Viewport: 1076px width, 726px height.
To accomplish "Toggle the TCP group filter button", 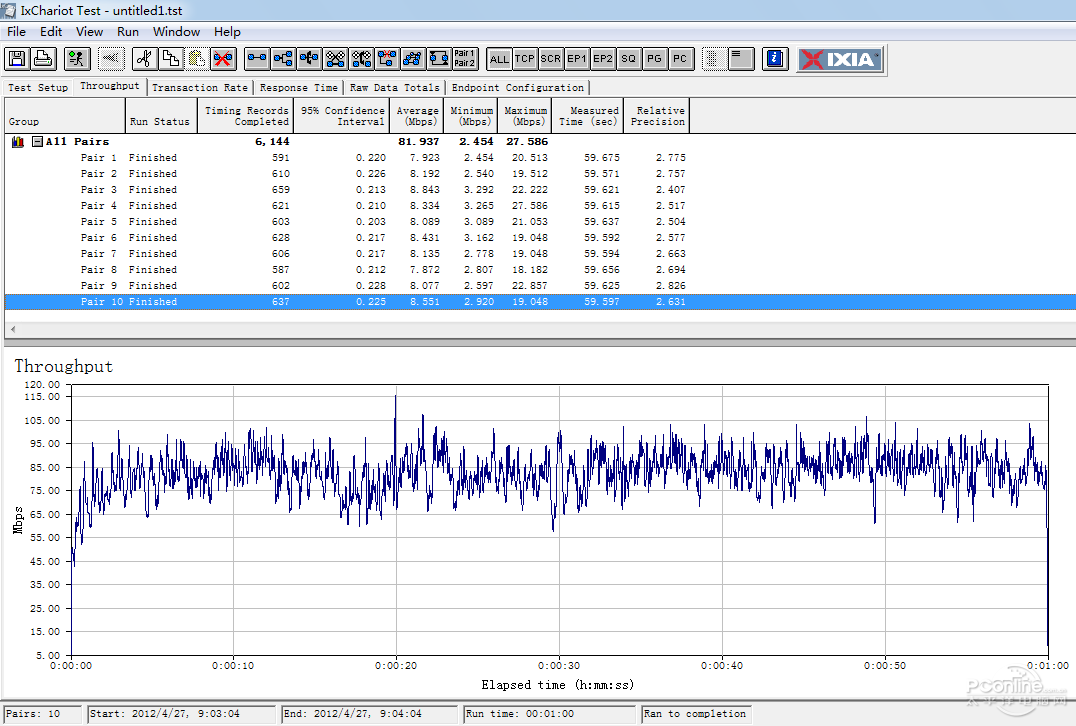I will 525,59.
